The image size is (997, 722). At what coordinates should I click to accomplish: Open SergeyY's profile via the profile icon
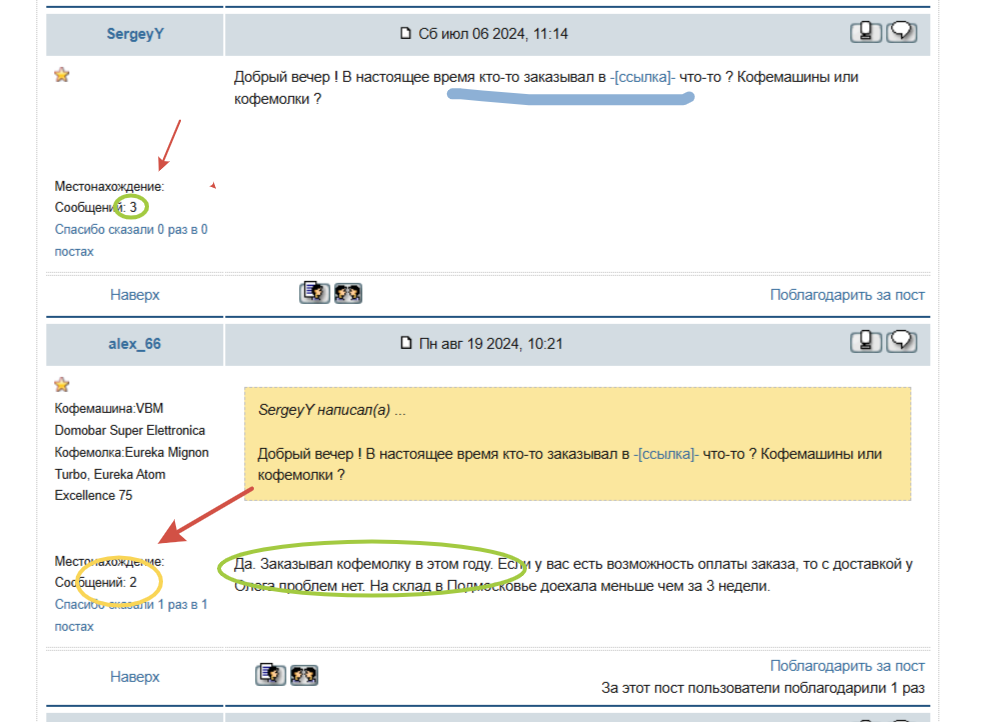pyautogui.click(x=314, y=293)
